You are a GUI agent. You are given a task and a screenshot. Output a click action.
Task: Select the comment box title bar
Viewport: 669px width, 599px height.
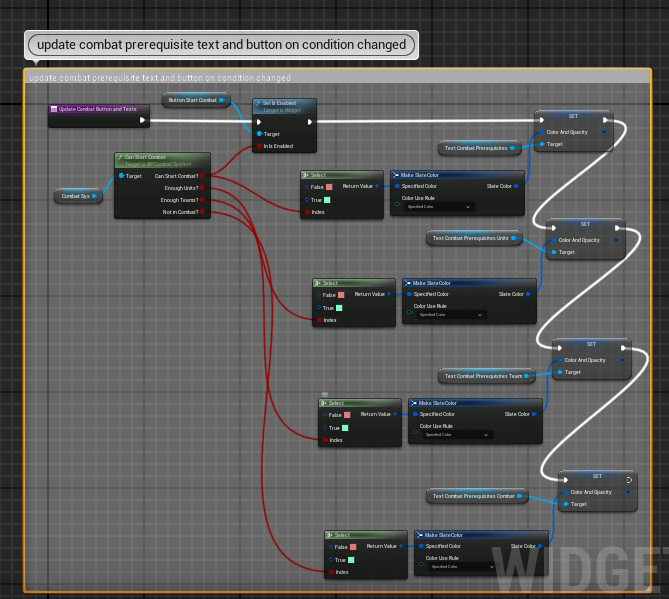[338, 77]
